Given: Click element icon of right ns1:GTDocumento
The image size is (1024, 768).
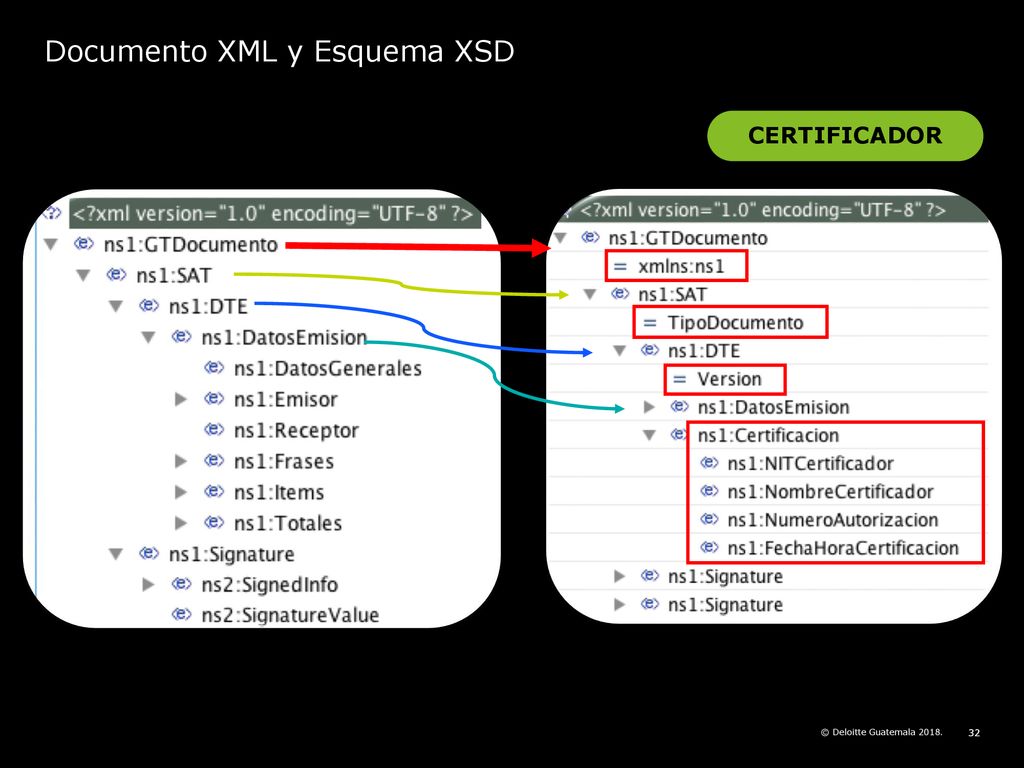Looking at the screenshot, I should click(590, 237).
